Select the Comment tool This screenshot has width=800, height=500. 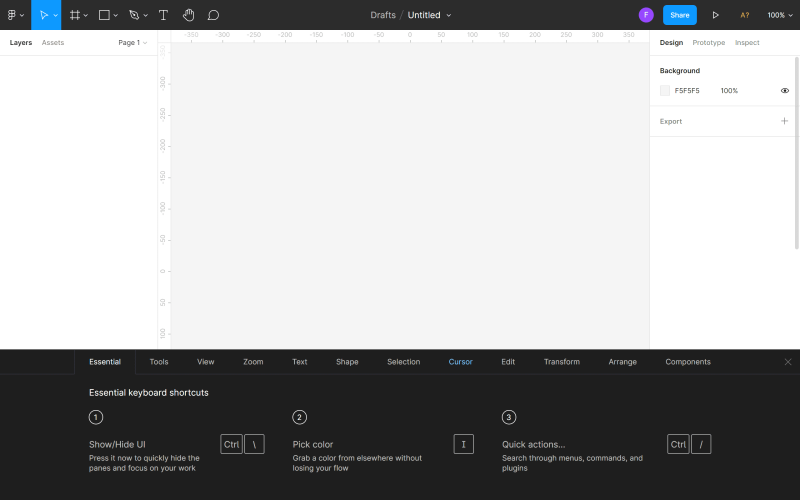click(213, 15)
